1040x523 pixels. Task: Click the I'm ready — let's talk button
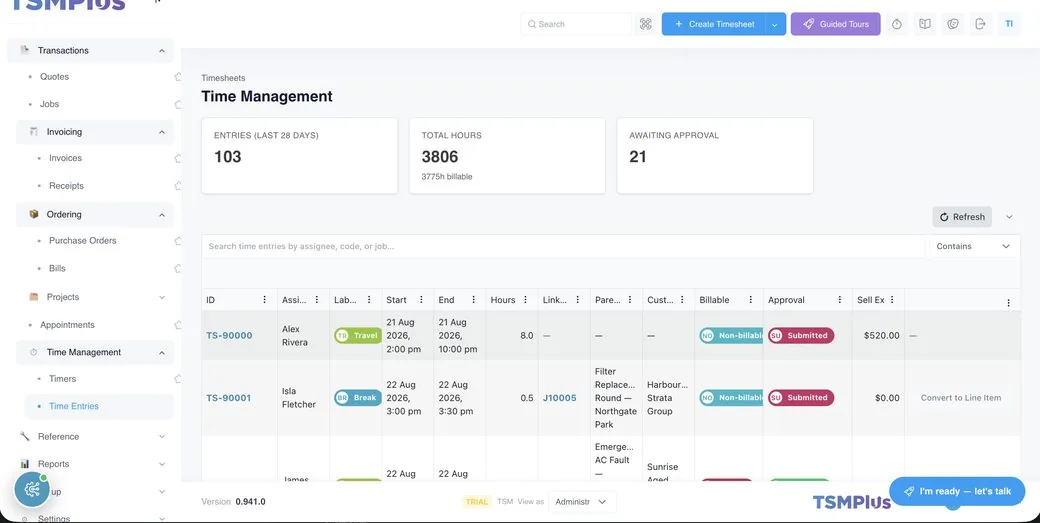click(957, 491)
